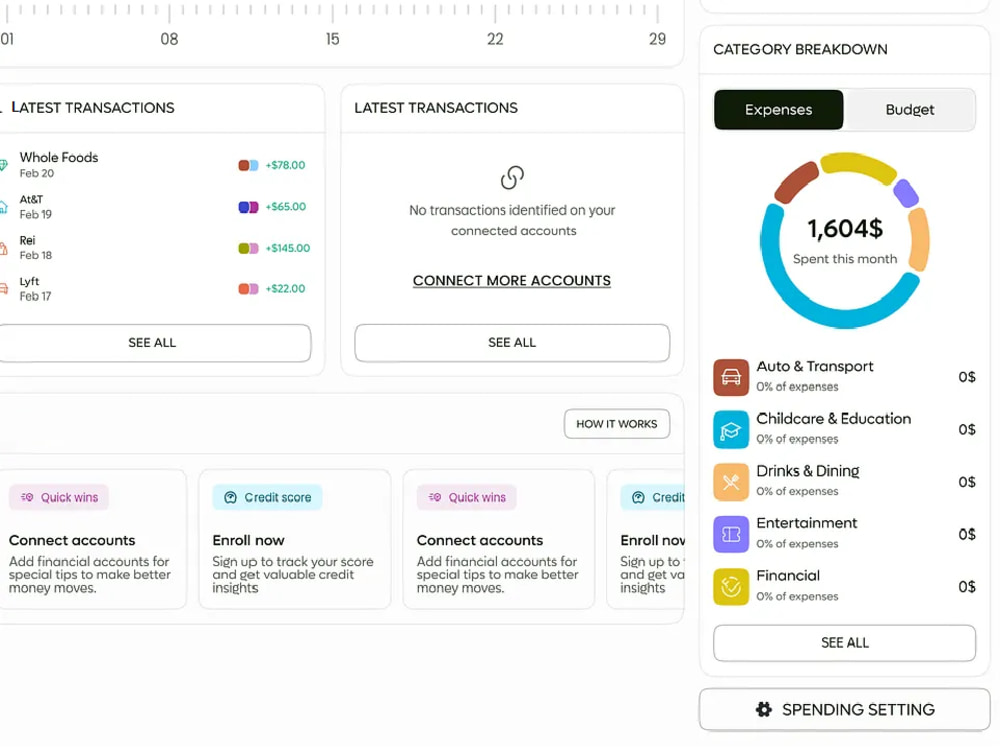Click the account color tag beside Rei

248,248
